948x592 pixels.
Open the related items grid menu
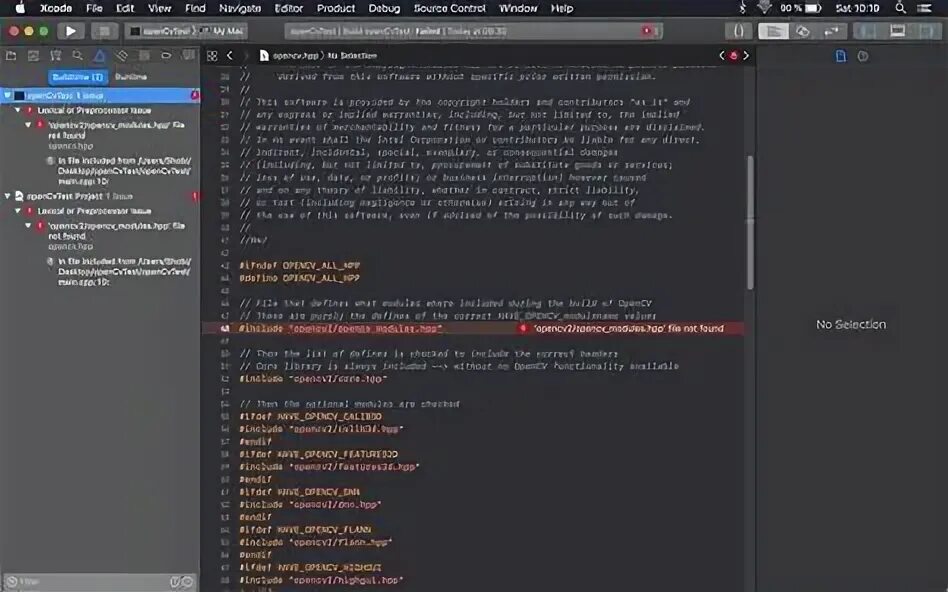click(x=212, y=56)
